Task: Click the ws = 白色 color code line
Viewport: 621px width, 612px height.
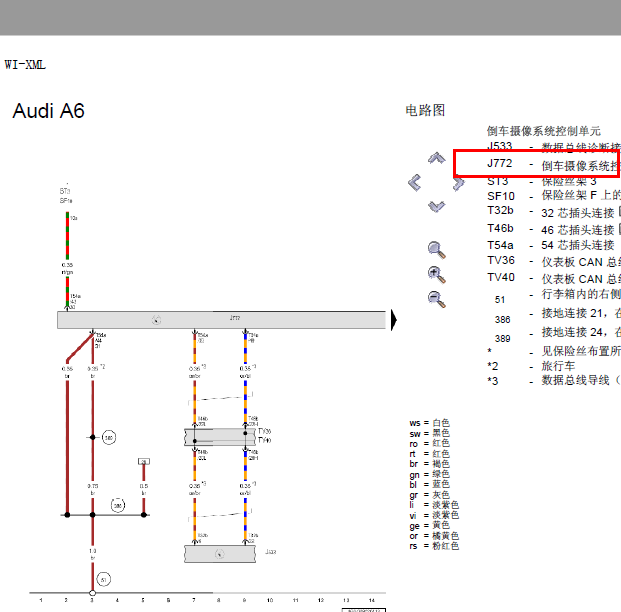Action: click(429, 423)
